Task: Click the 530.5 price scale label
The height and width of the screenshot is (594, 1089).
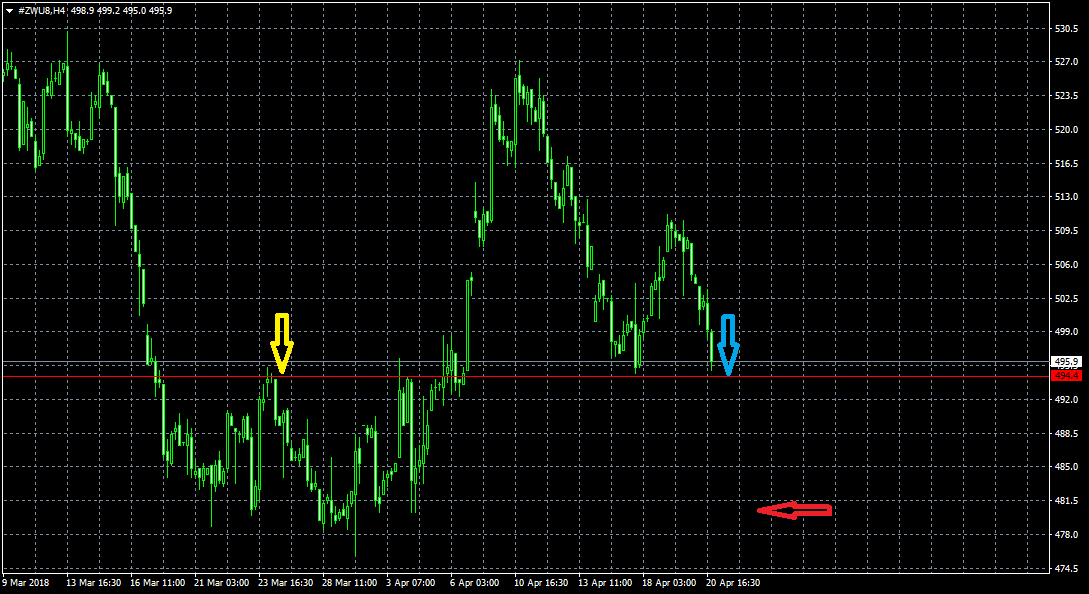Action: (x=1066, y=29)
